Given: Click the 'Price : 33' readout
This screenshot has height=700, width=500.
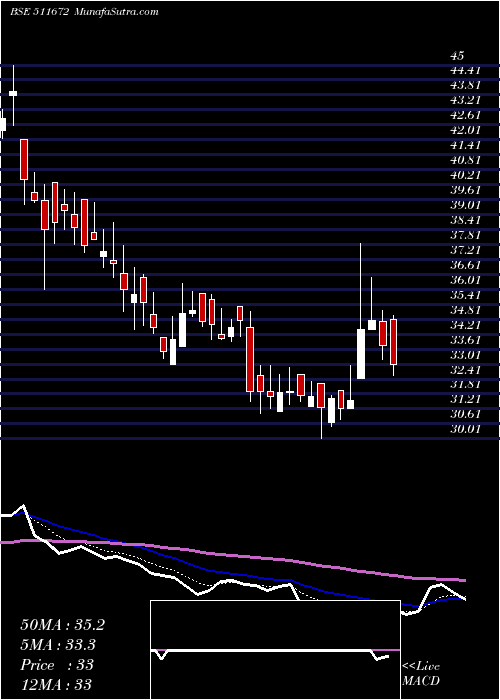Looking at the screenshot, I should (57, 665).
